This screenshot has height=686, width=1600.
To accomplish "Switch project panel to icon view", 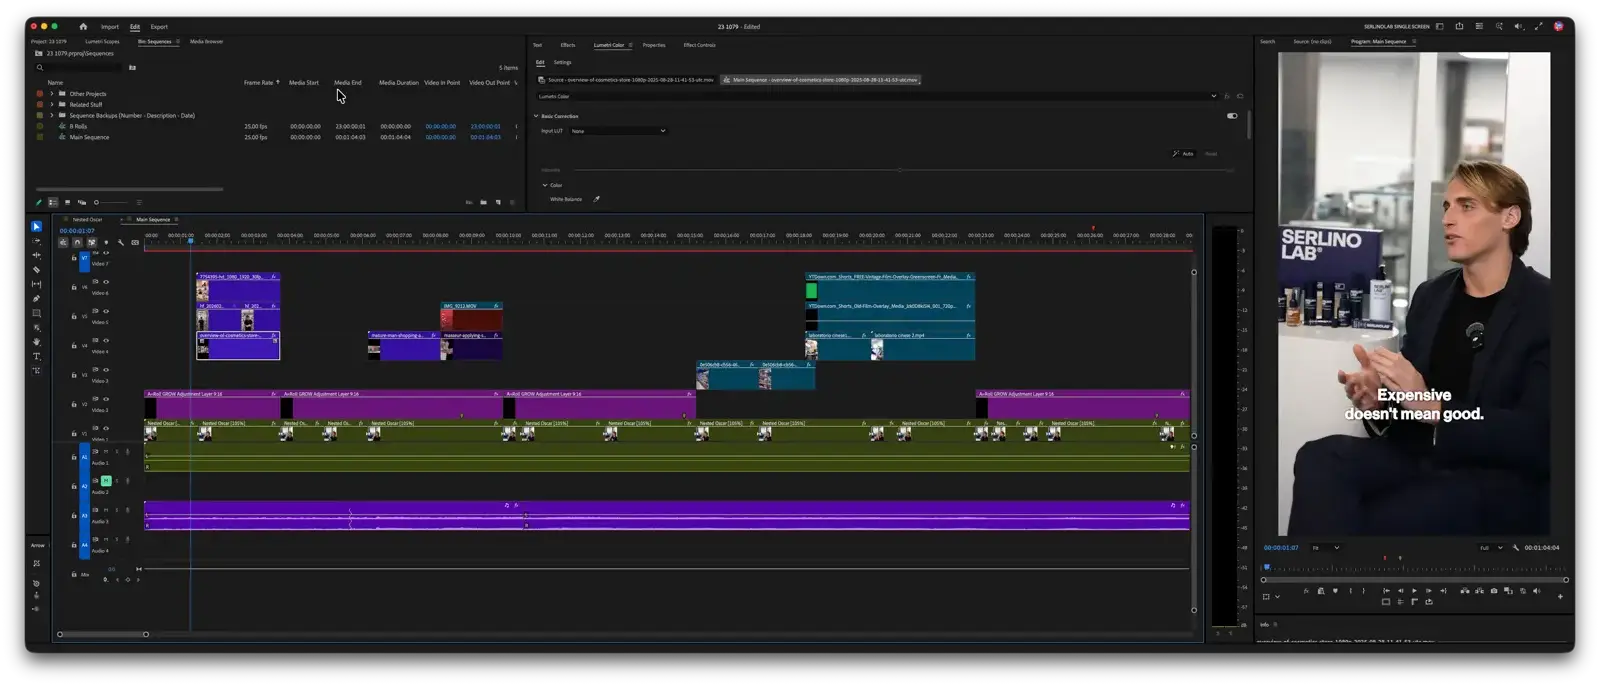I will [67, 202].
